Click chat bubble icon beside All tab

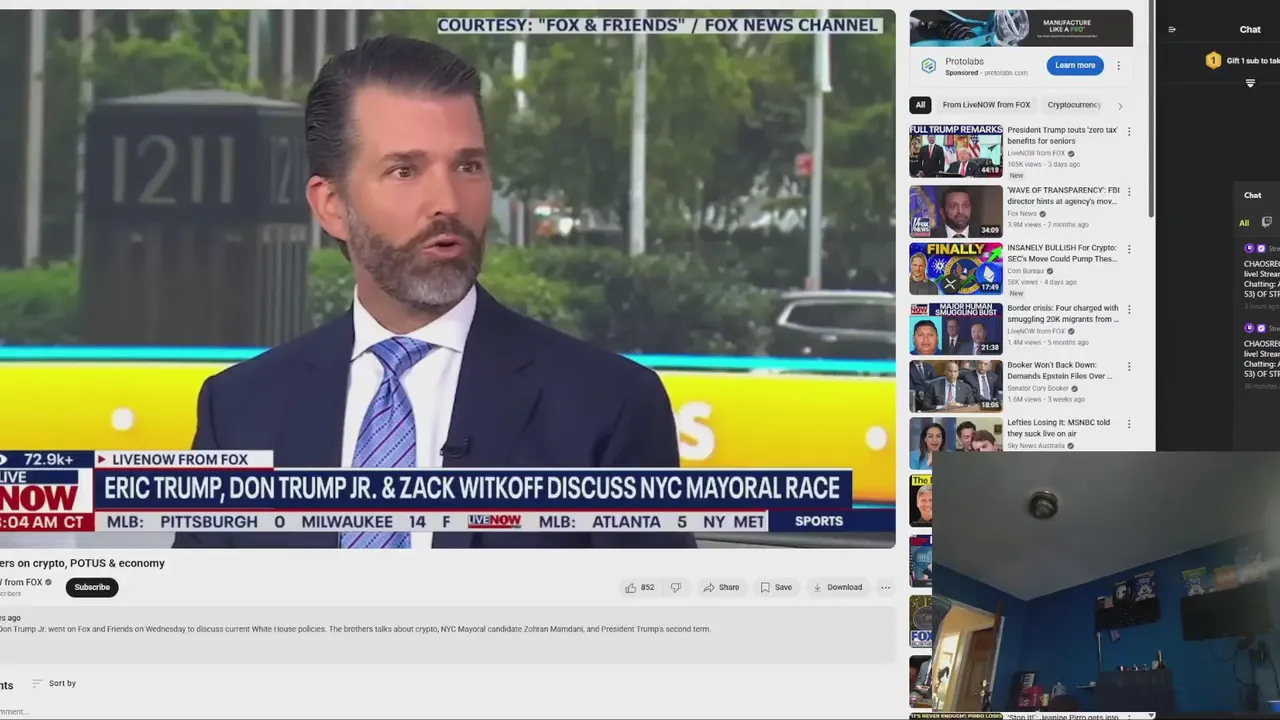pos(1267,222)
